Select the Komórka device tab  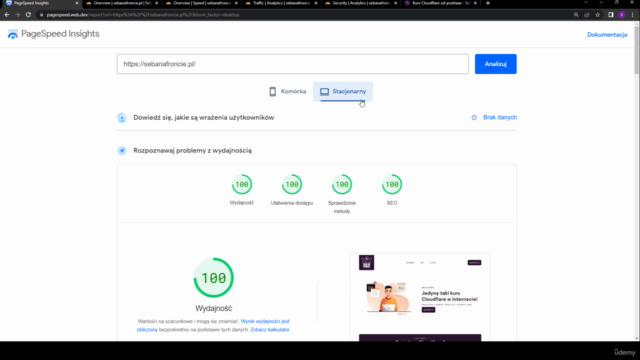click(288, 91)
